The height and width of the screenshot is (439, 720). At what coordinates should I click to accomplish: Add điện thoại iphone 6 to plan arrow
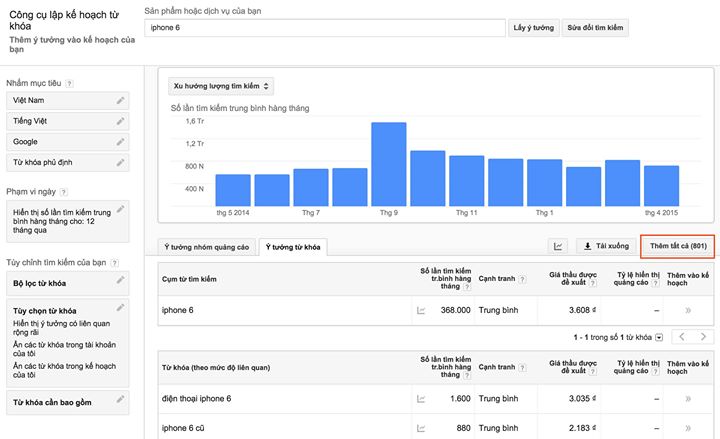(x=688, y=399)
